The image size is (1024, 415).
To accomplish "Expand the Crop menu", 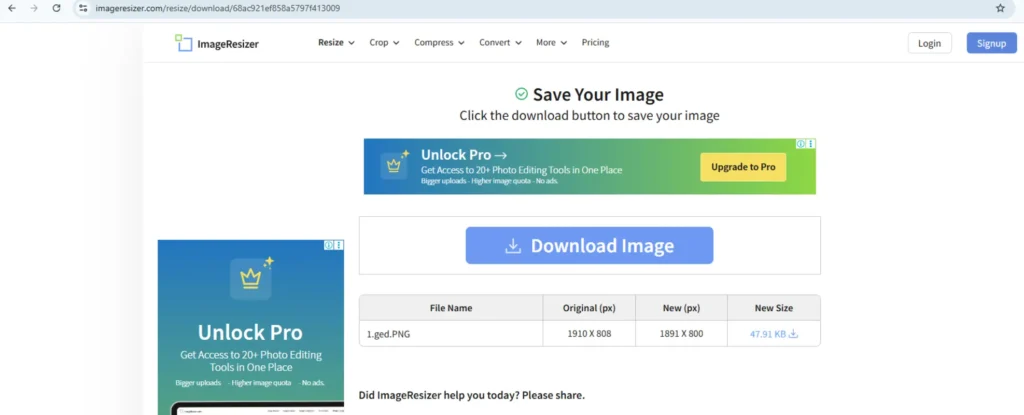I will tap(384, 42).
